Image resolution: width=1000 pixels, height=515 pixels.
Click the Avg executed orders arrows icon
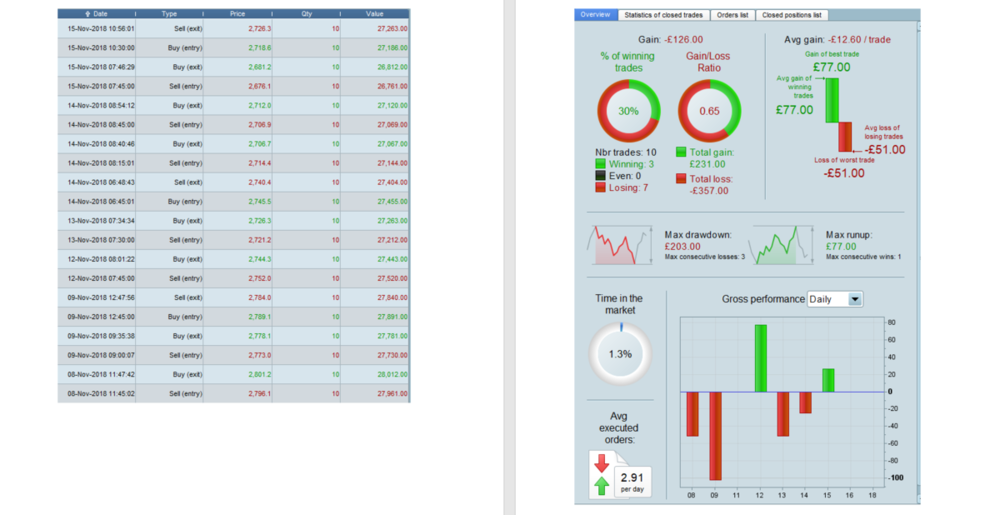(x=602, y=474)
